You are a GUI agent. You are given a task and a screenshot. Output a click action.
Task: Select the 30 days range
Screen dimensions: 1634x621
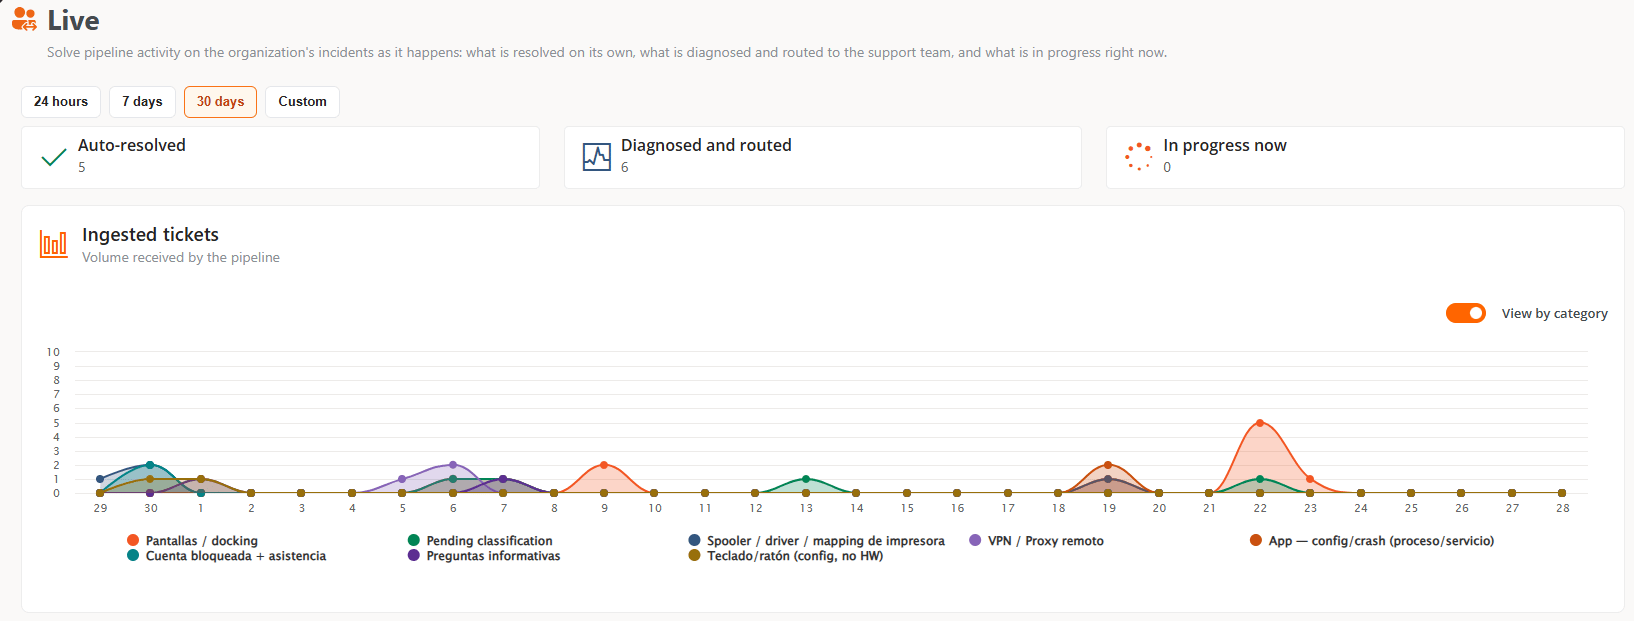pos(220,102)
